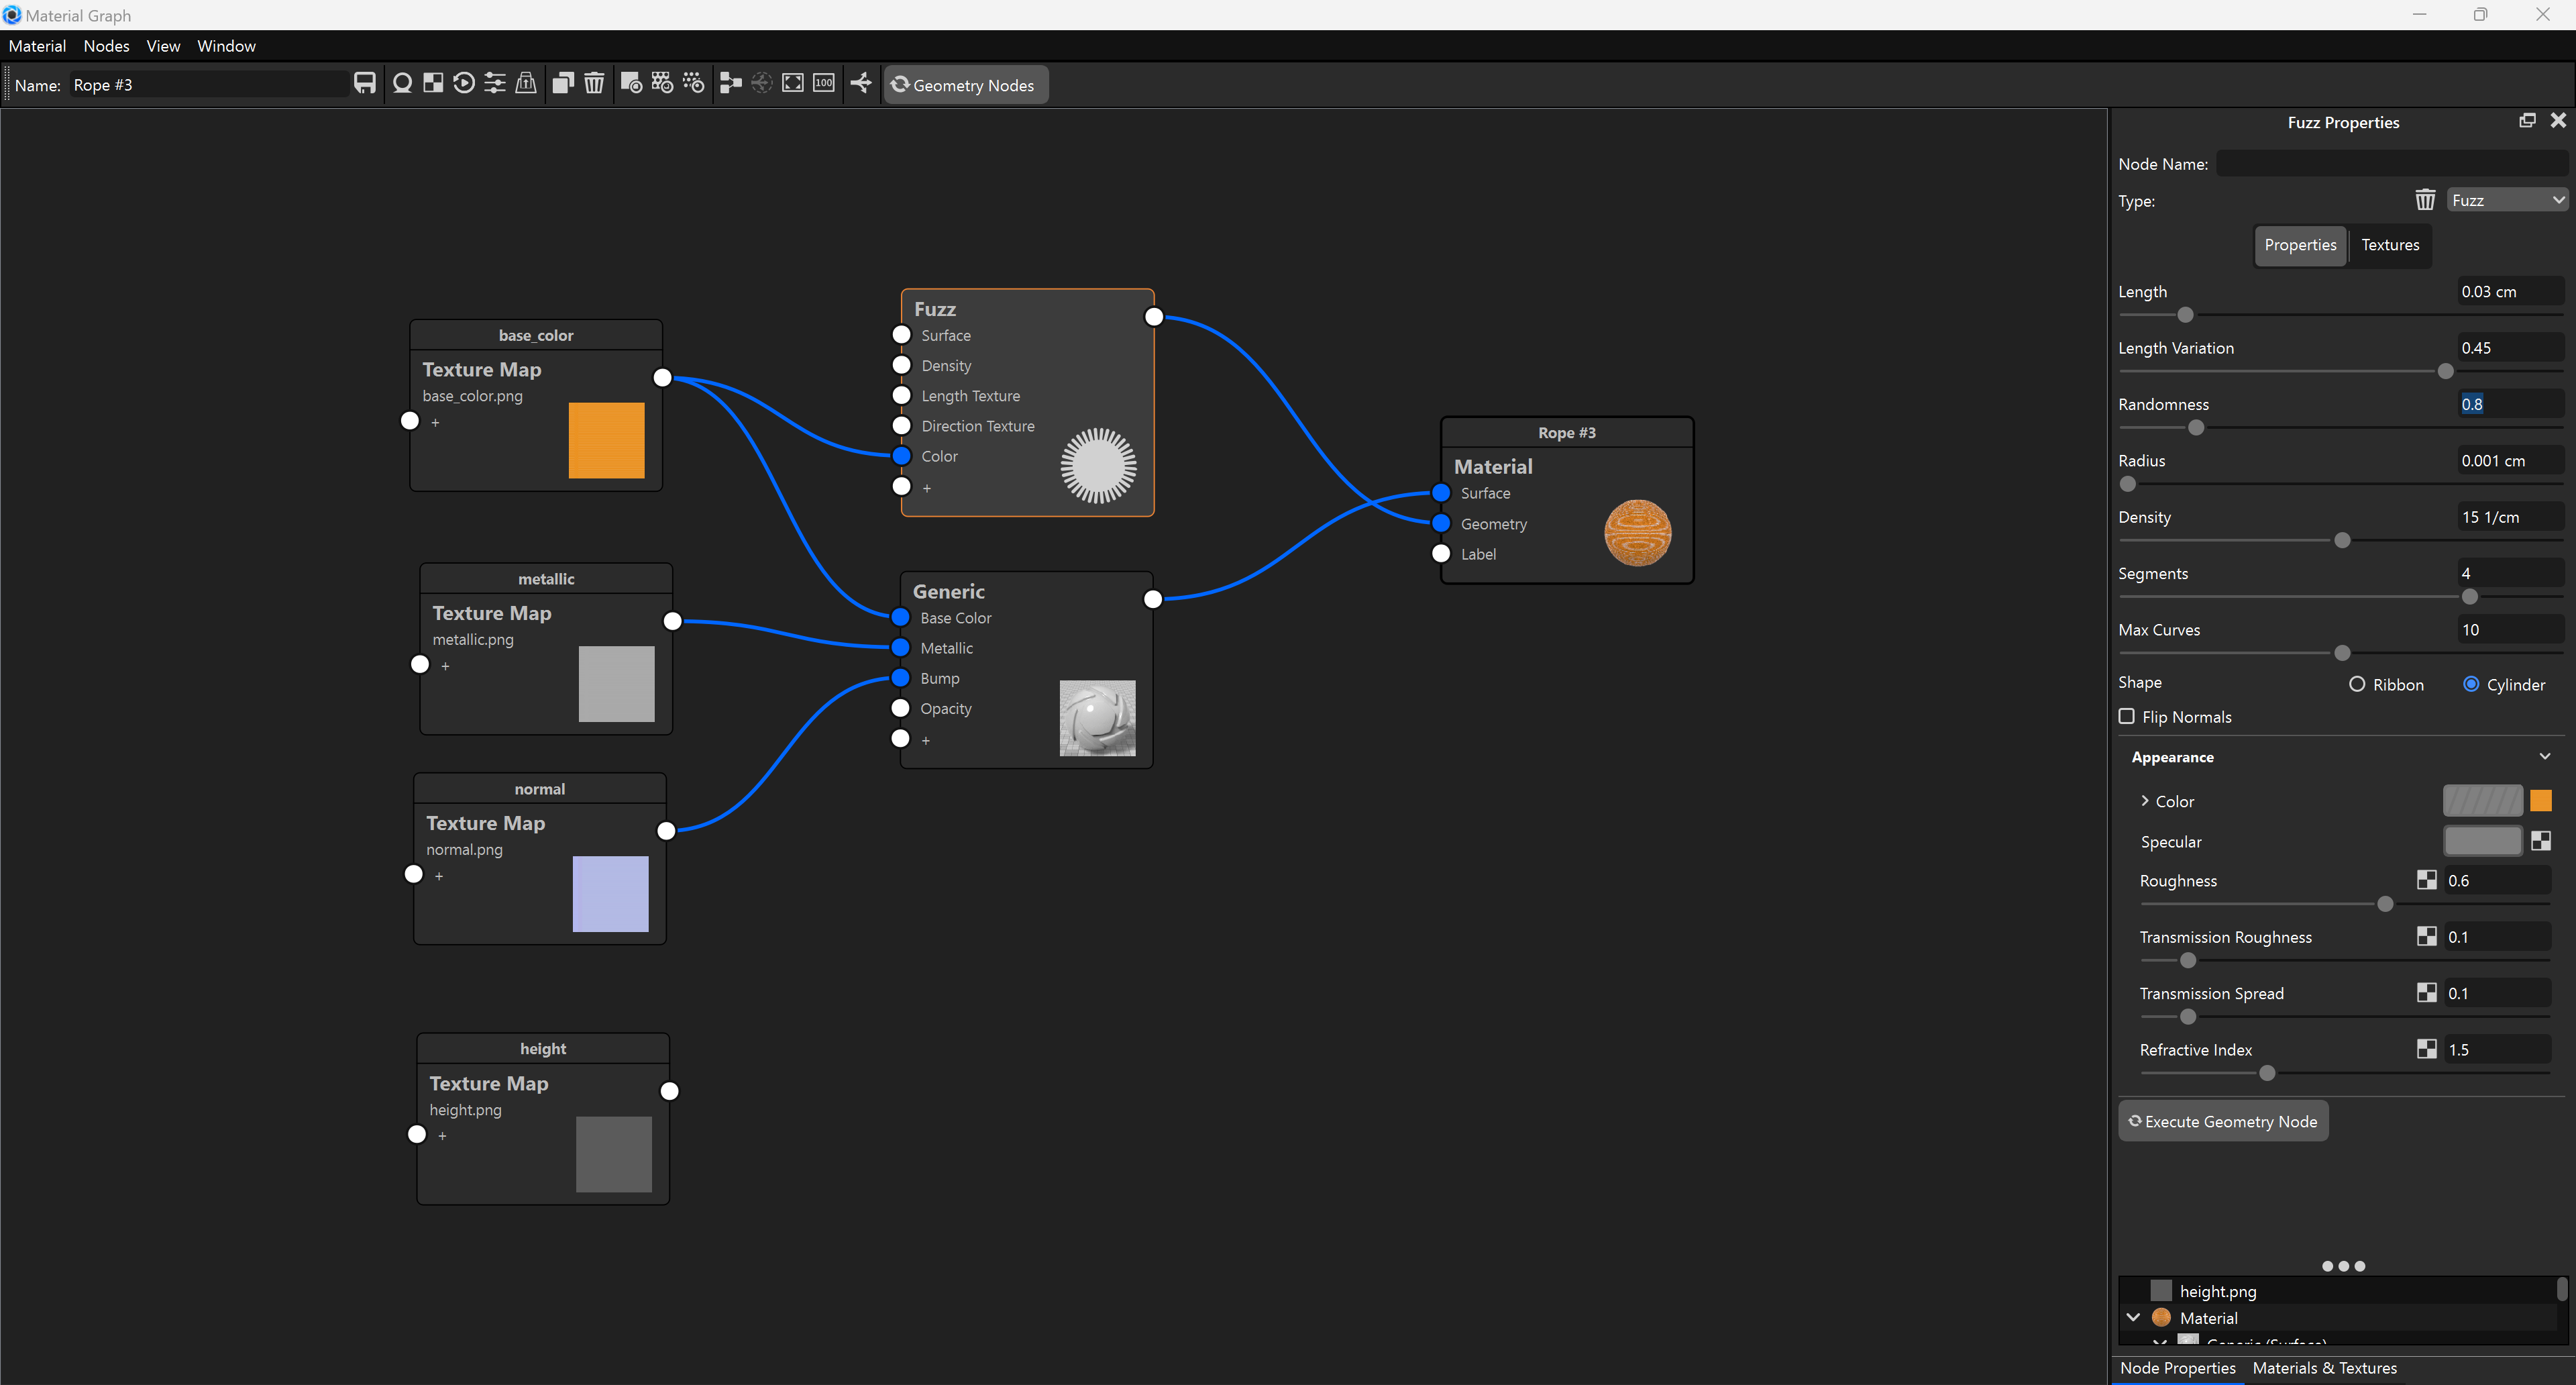Click the sliders settings icon in toolbar
2576x1385 pixels.
tap(495, 84)
